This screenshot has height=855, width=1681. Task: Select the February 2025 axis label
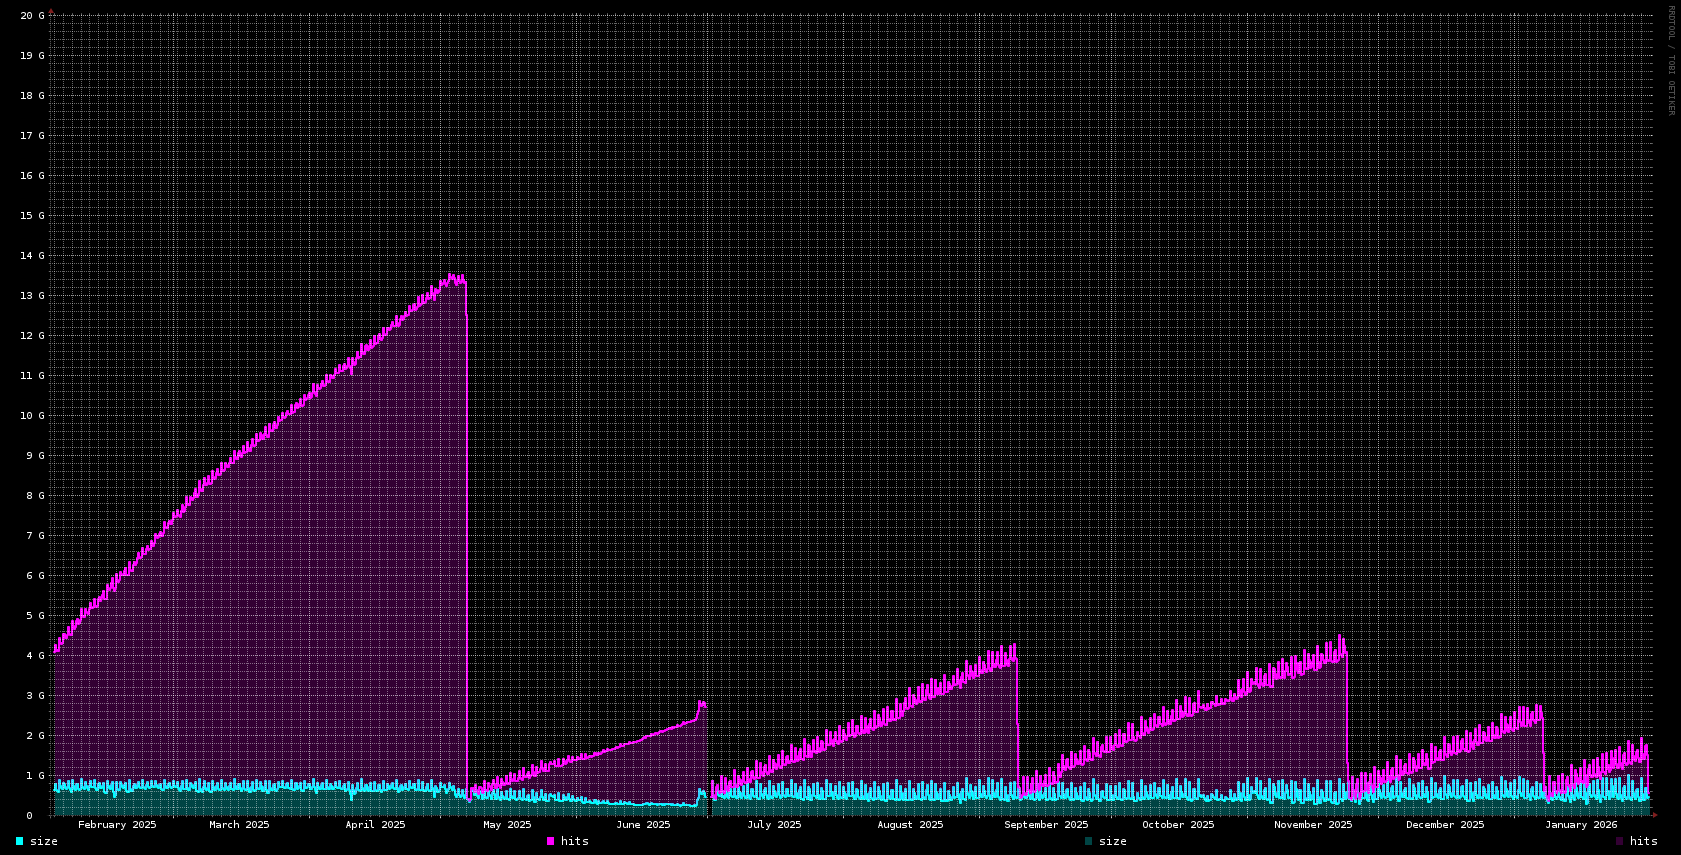point(117,825)
